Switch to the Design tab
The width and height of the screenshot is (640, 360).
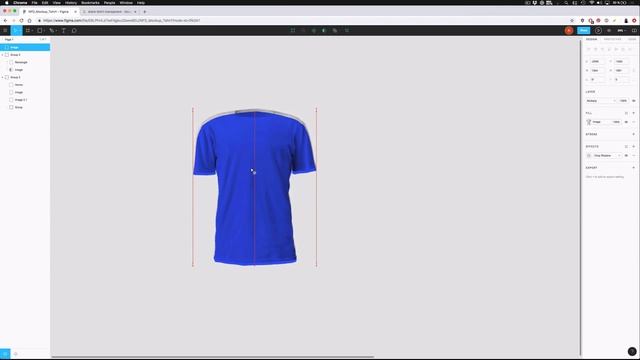point(591,39)
